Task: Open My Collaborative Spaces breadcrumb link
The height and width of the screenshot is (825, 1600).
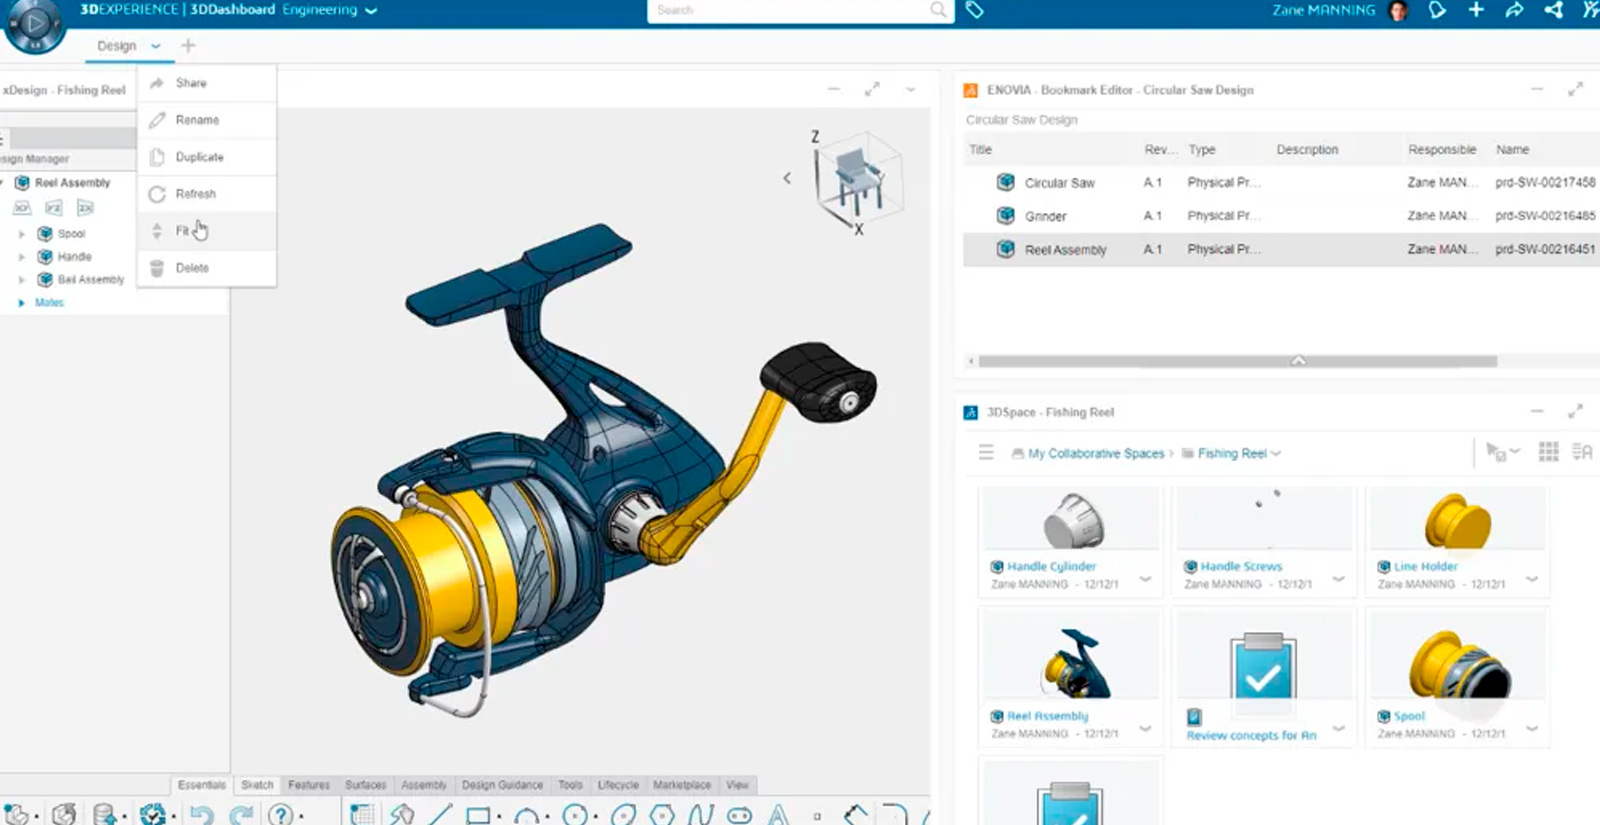Action: click(1096, 454)
